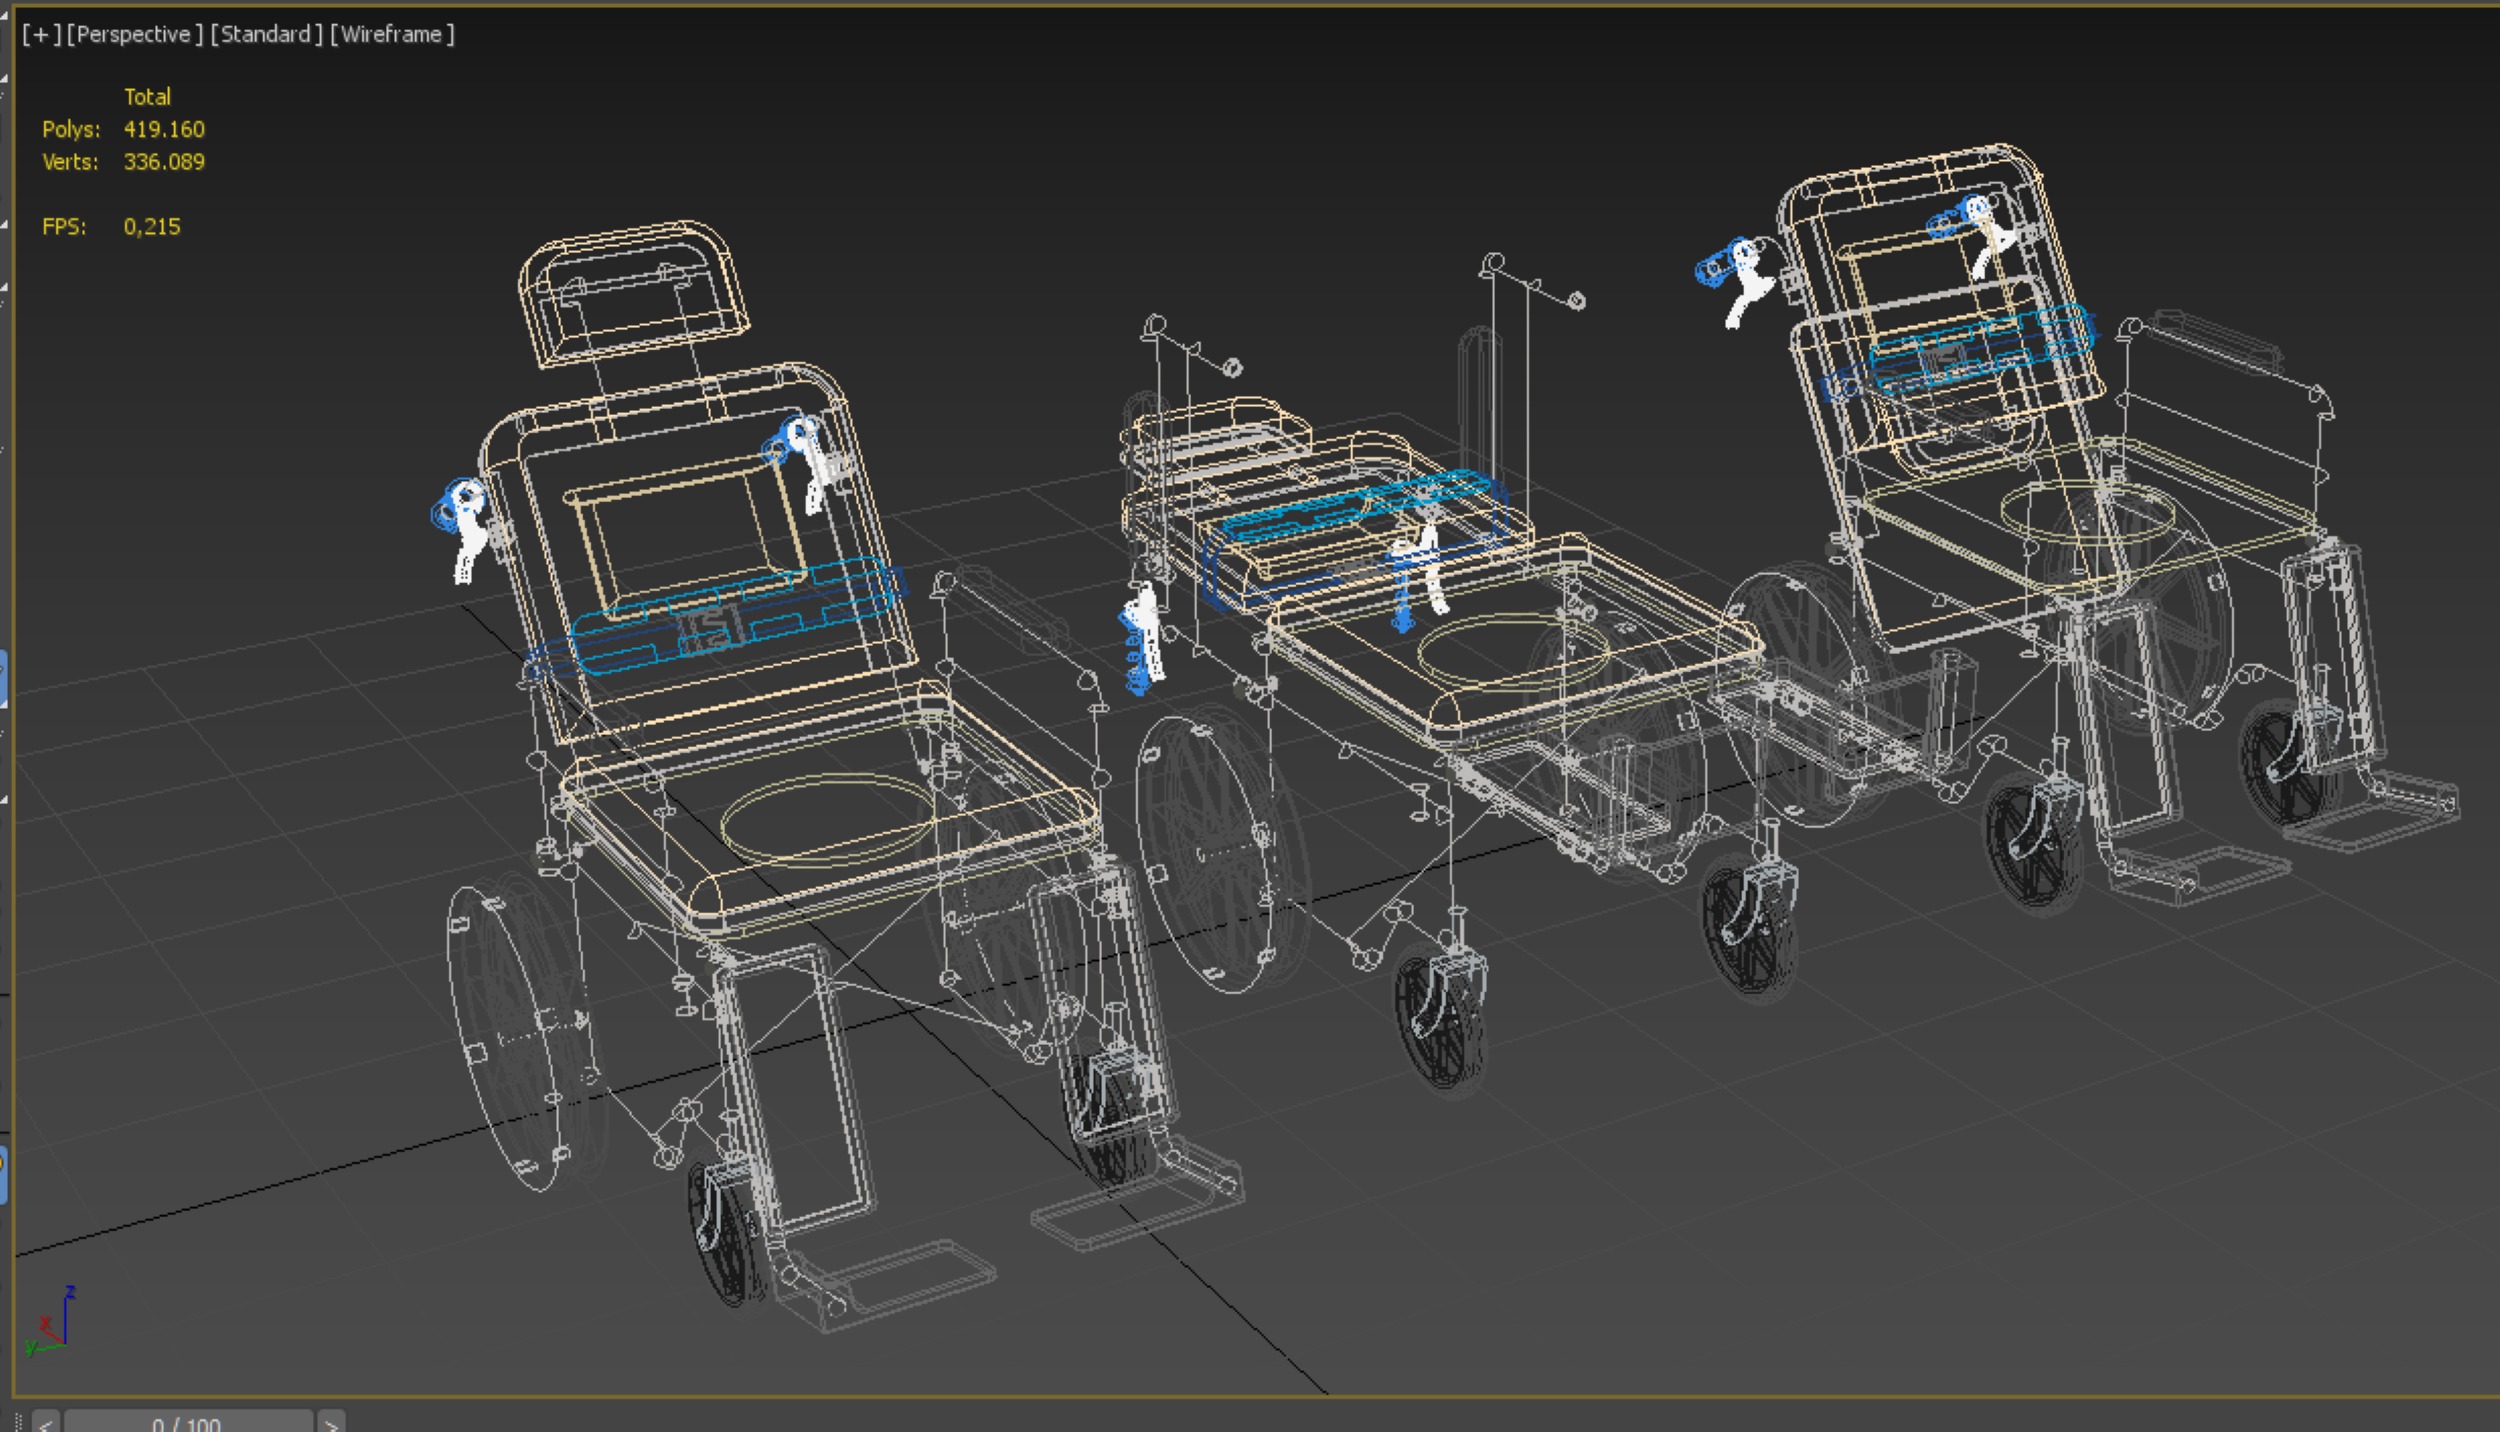Open the Wireframe per-view preference menu
This screenshot has width=2500, height=1432.
tap(392, 35)
